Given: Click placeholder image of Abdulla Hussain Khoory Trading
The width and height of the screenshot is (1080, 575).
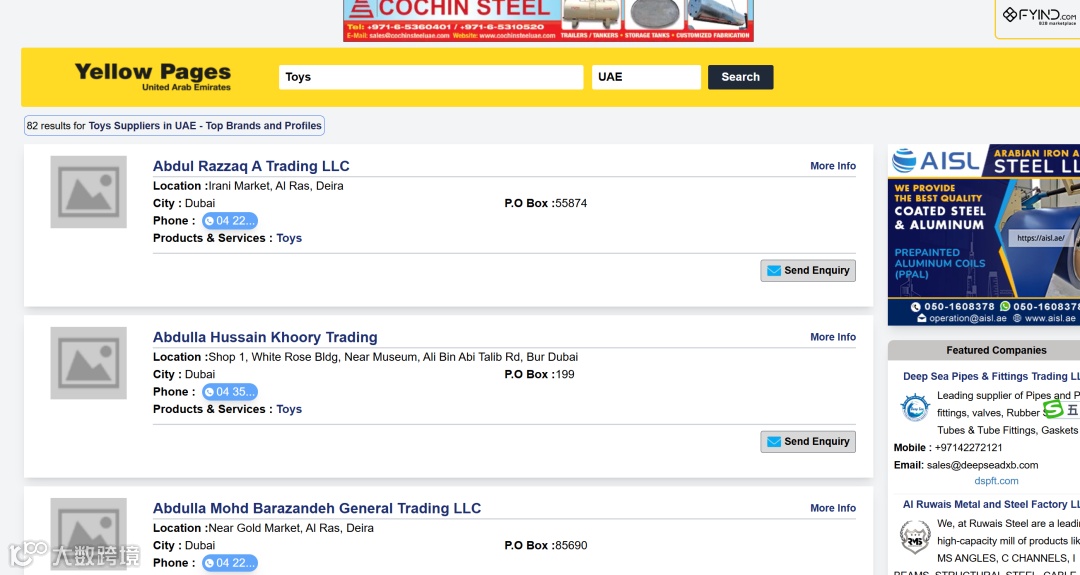Looking at the screenshot, I should 88,363.
